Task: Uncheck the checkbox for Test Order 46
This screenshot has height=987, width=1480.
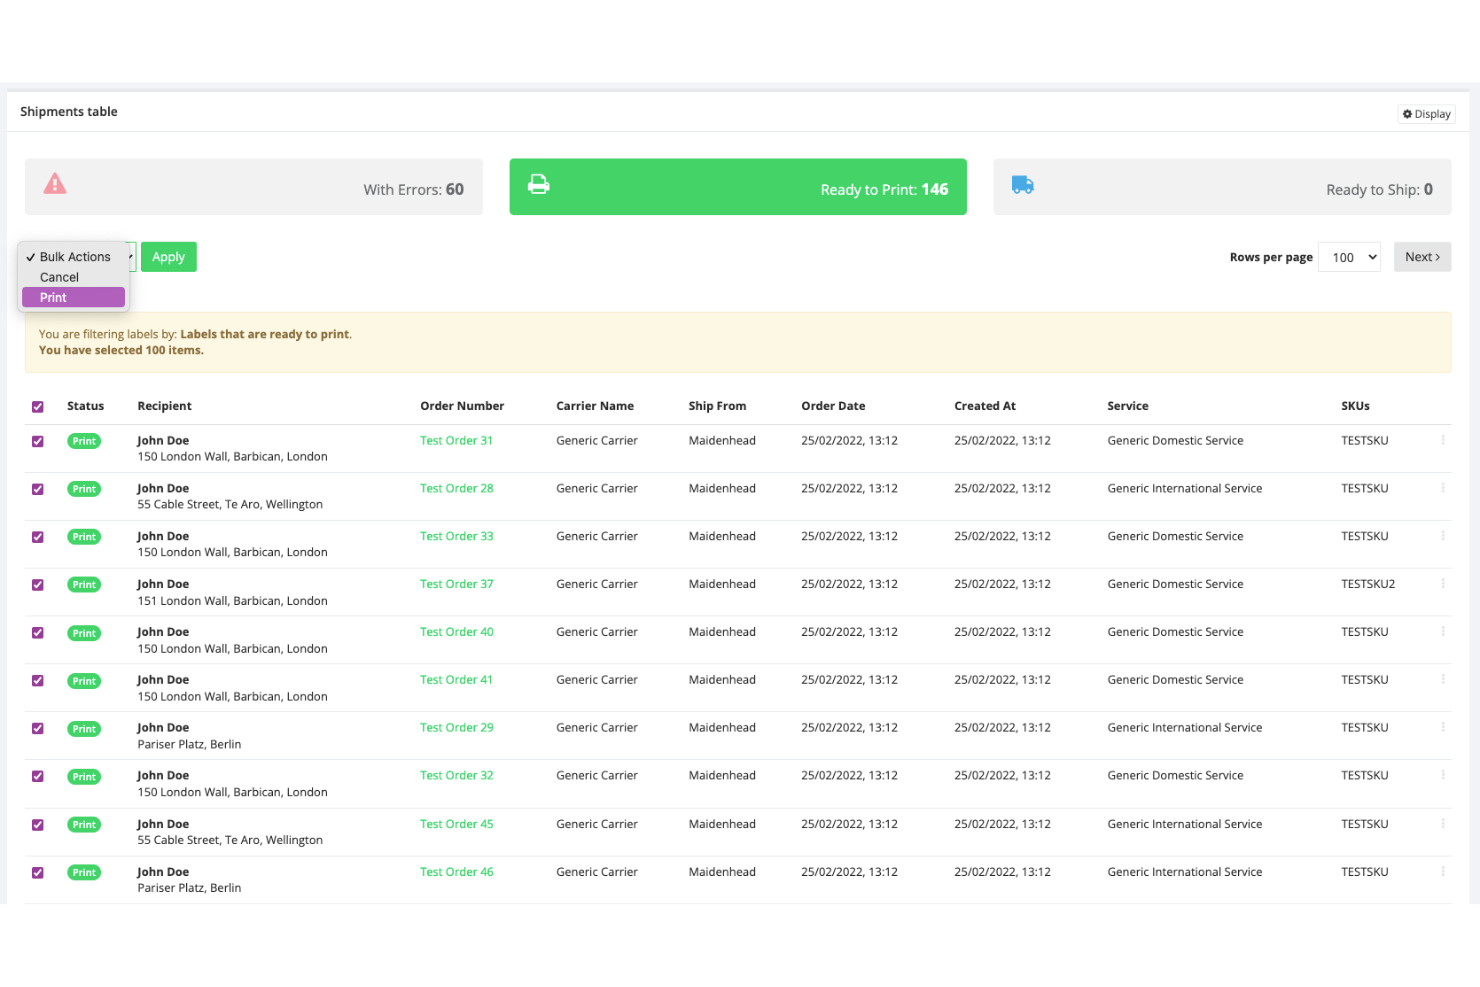Action: click(x=38, y=873)
